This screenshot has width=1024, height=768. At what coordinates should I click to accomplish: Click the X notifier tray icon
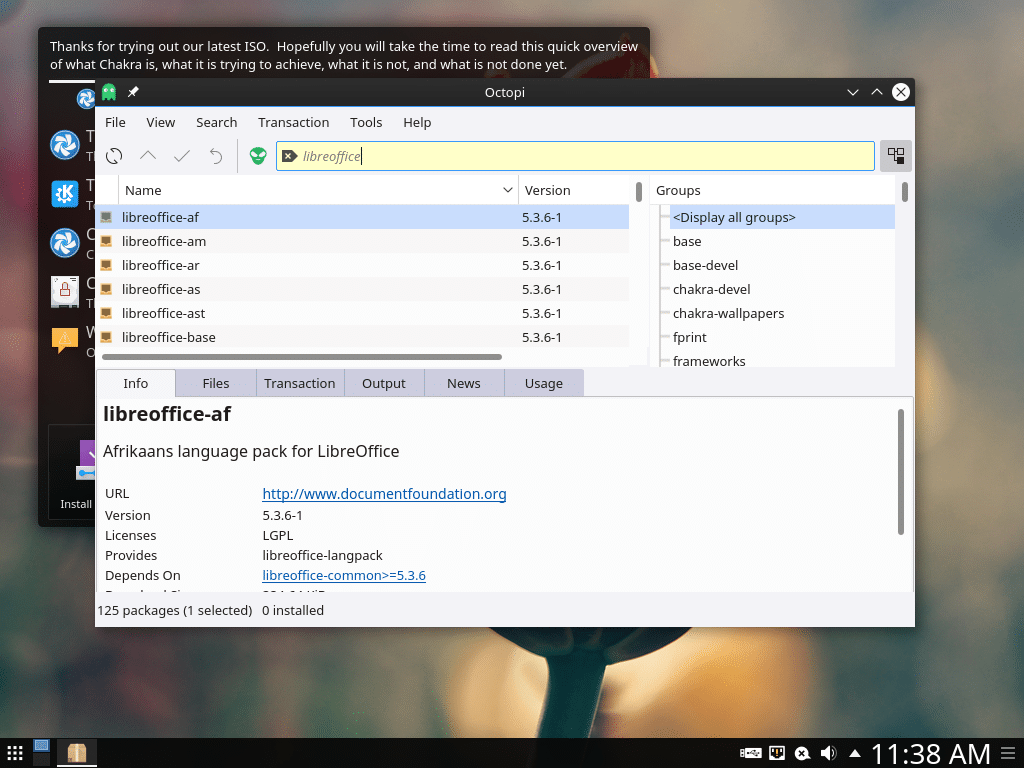click(803, 754)
